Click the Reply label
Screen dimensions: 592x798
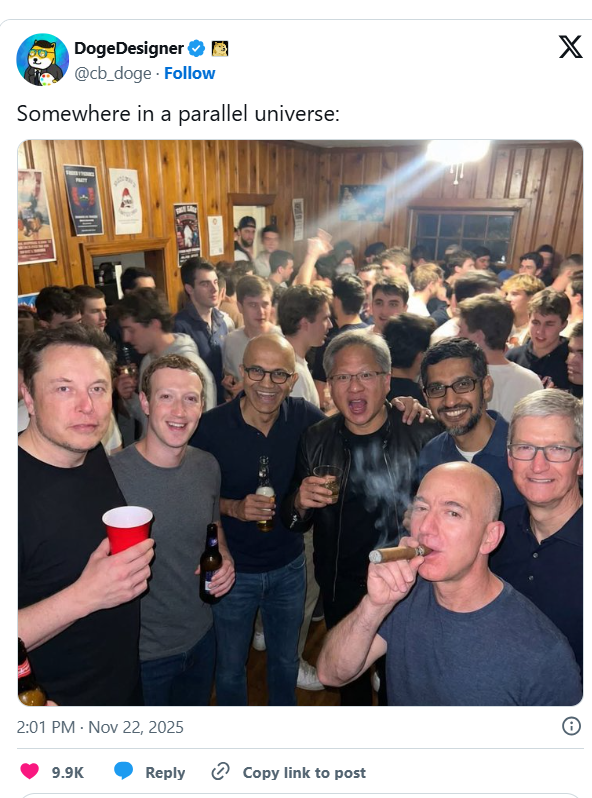pyautogui.click(x=165, y=773)
